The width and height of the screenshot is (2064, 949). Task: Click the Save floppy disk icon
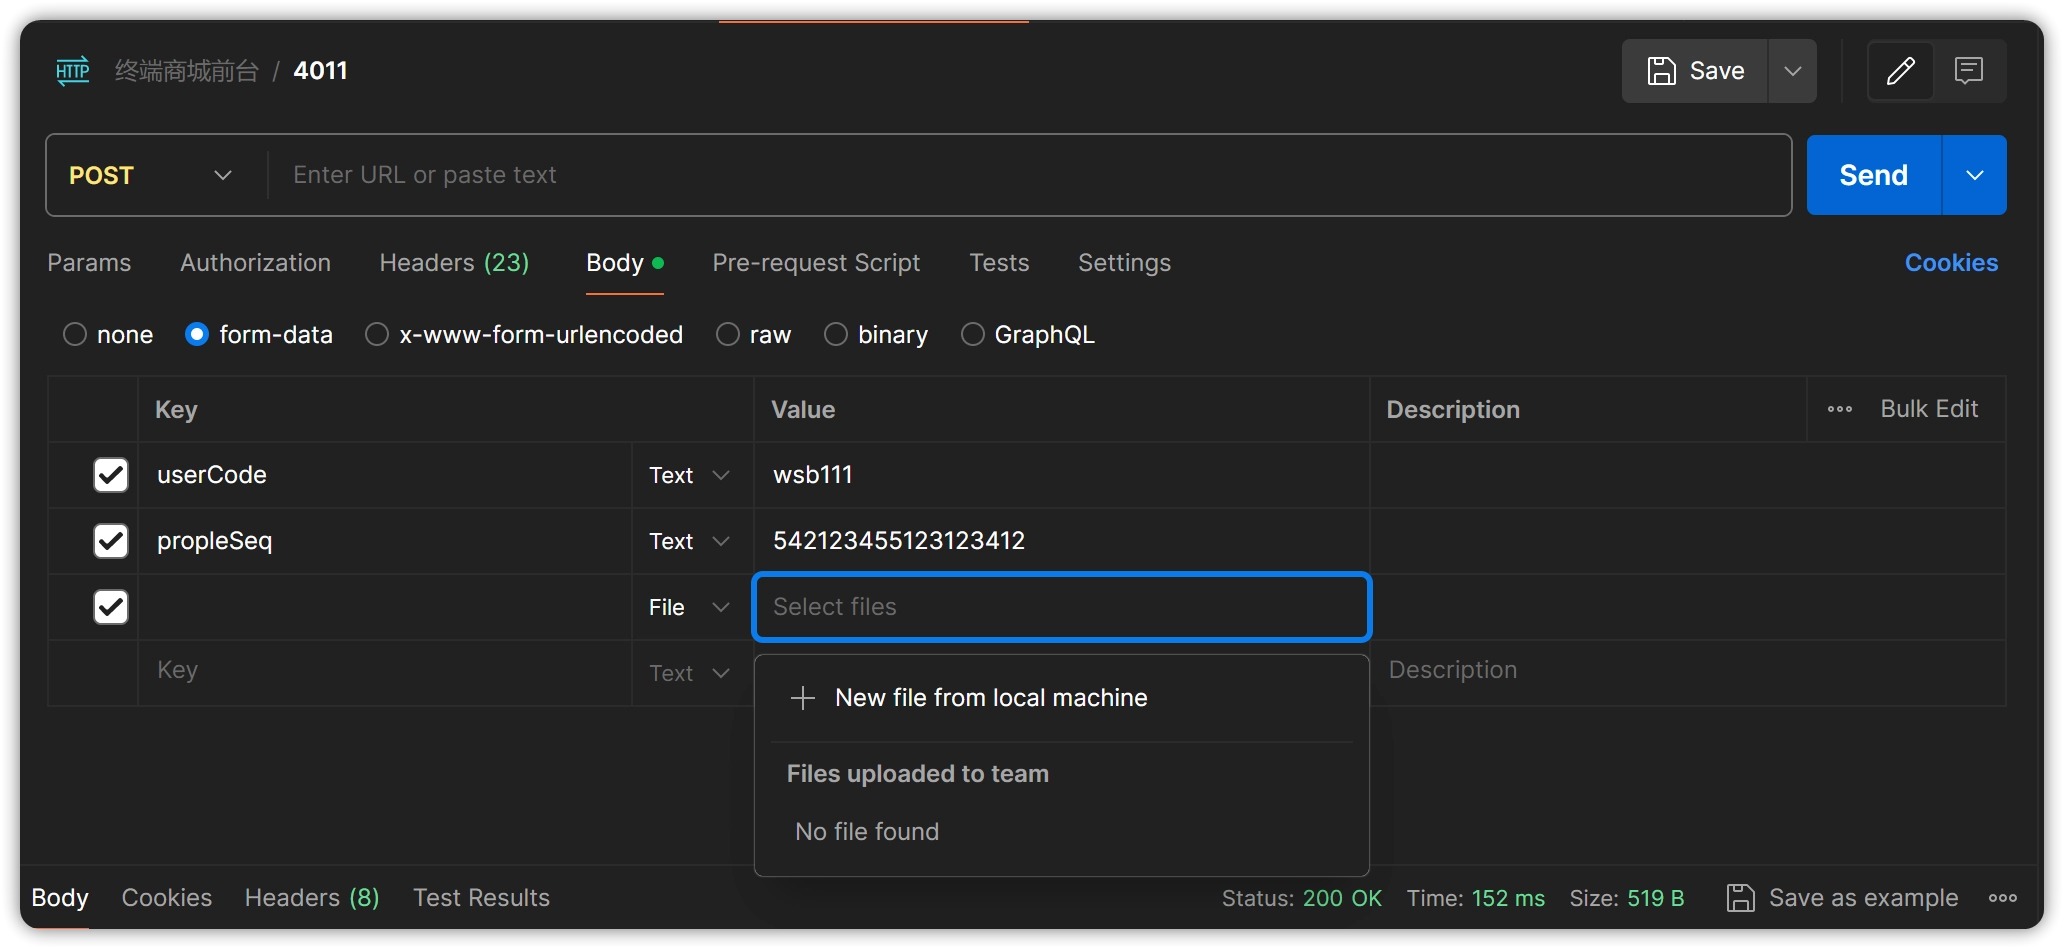[1661, 71]
